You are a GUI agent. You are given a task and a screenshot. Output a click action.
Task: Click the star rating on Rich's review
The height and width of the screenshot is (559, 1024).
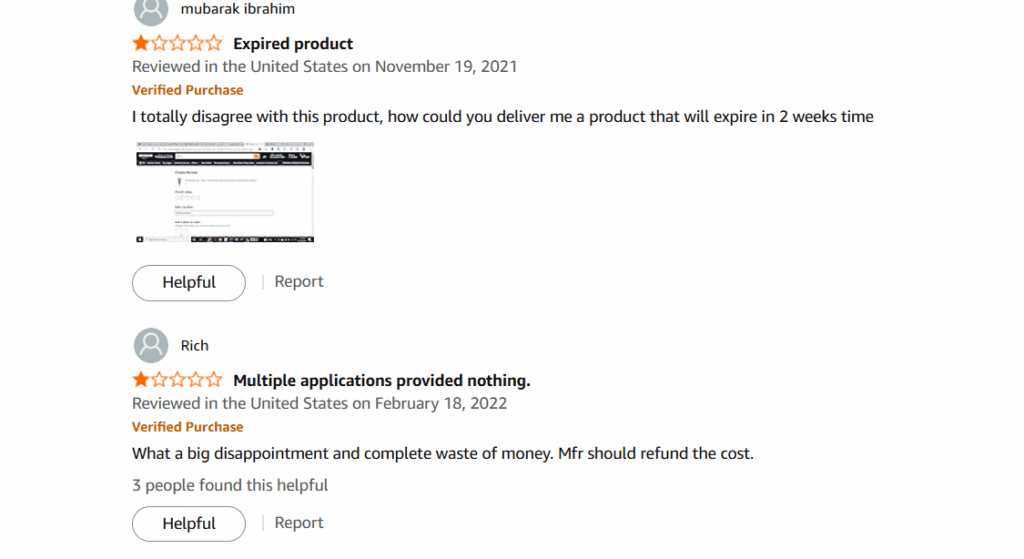(x=177, y=380)
